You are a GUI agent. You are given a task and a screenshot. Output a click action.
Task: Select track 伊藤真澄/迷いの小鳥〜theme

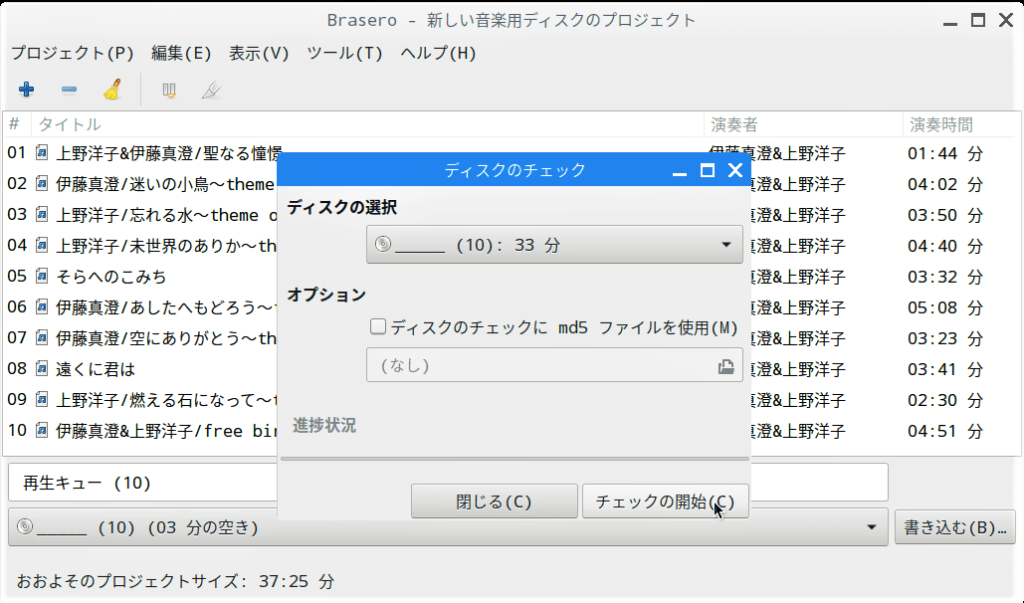(165, 184)
